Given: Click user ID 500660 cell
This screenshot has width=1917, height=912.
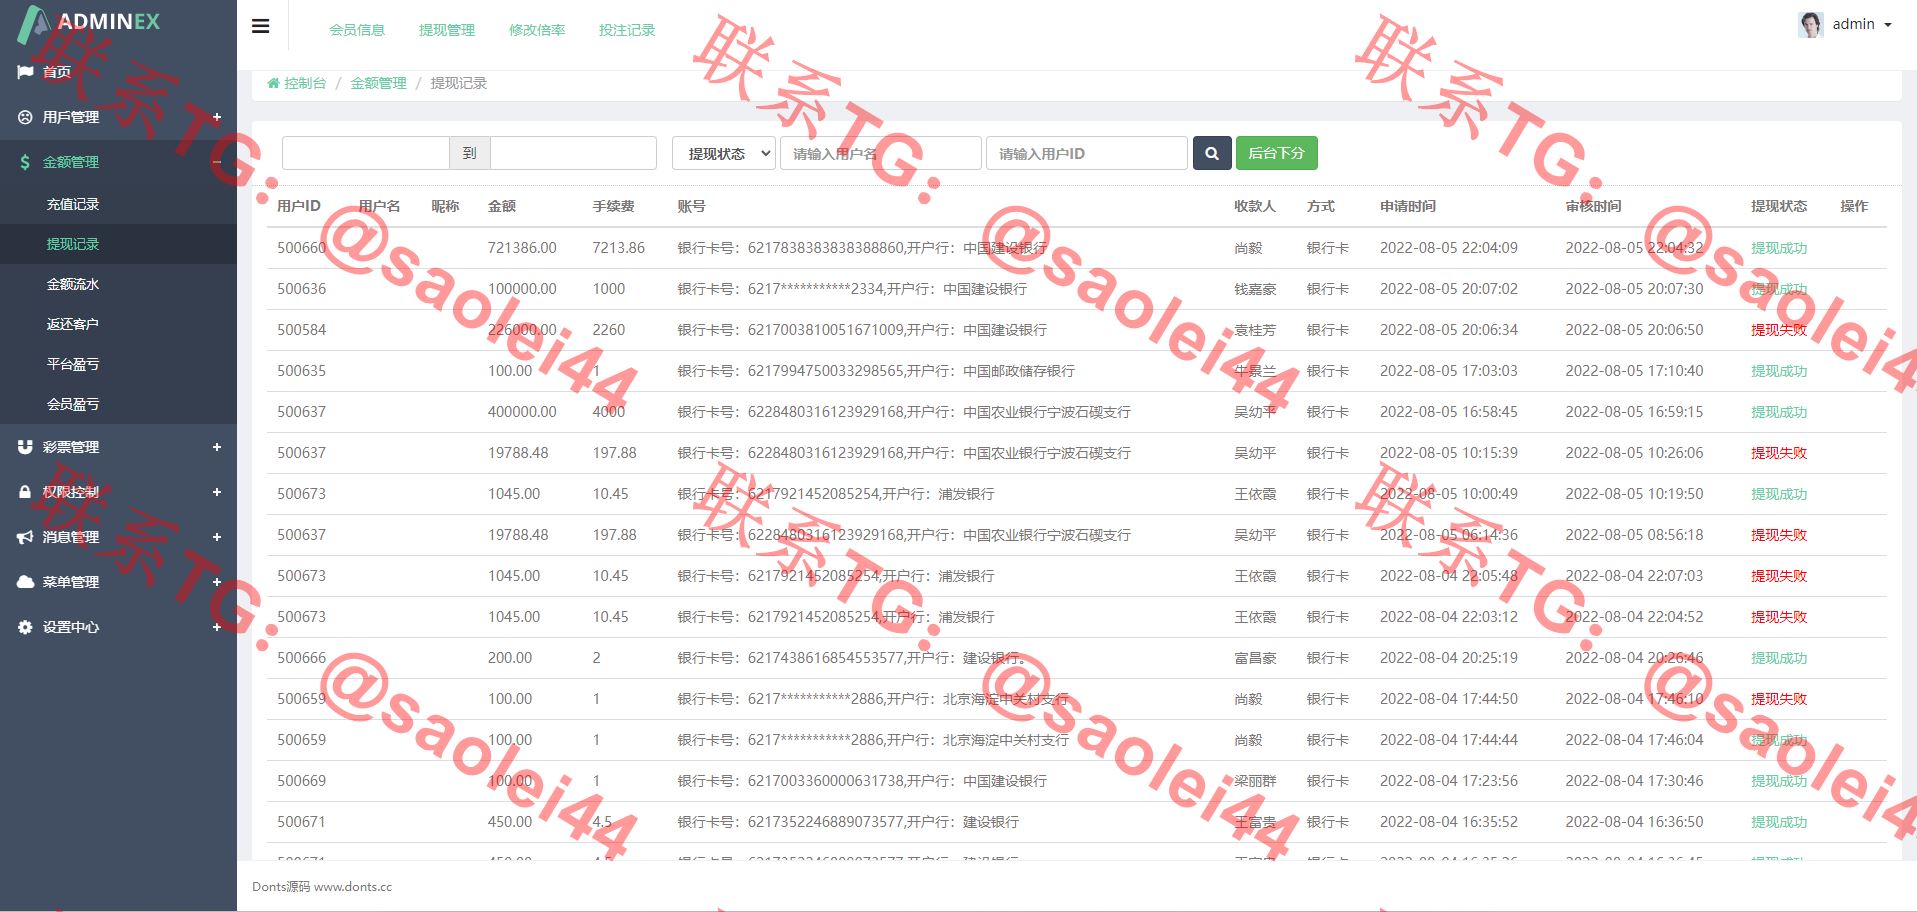Looking at the screenshot, I should coord(302,248).
